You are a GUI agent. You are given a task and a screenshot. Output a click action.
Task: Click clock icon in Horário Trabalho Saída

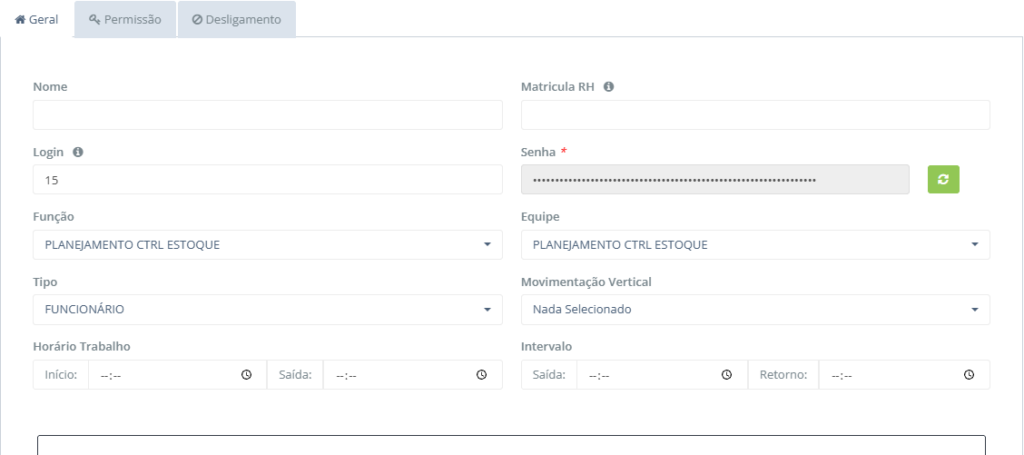(x=481, y=375)
